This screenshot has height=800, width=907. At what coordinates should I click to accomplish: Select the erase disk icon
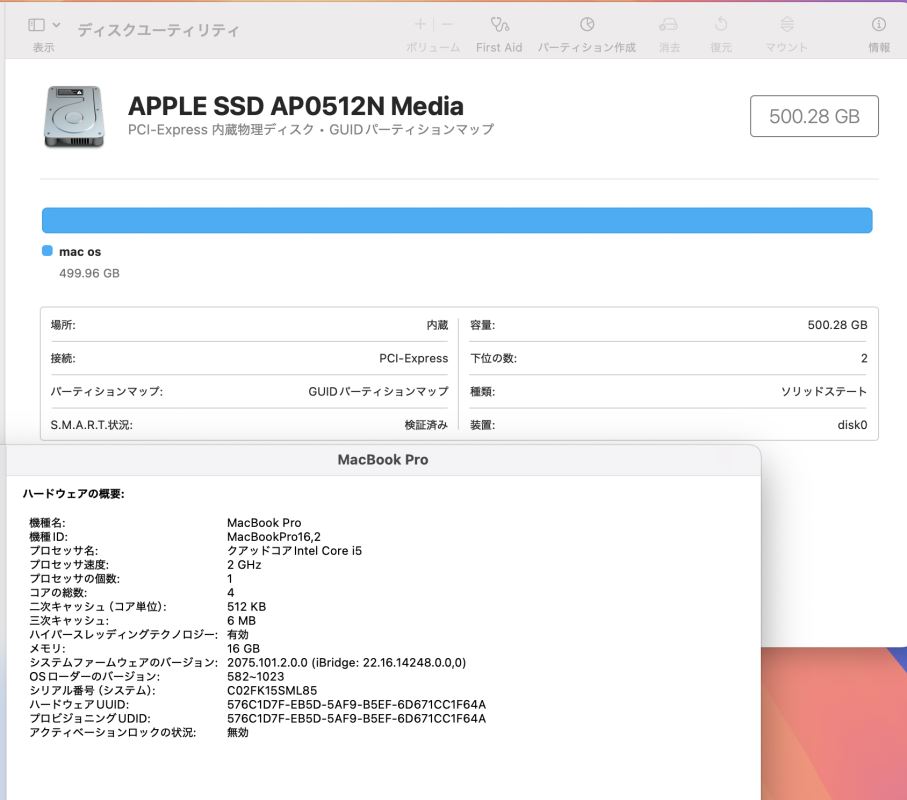[669, 24]
